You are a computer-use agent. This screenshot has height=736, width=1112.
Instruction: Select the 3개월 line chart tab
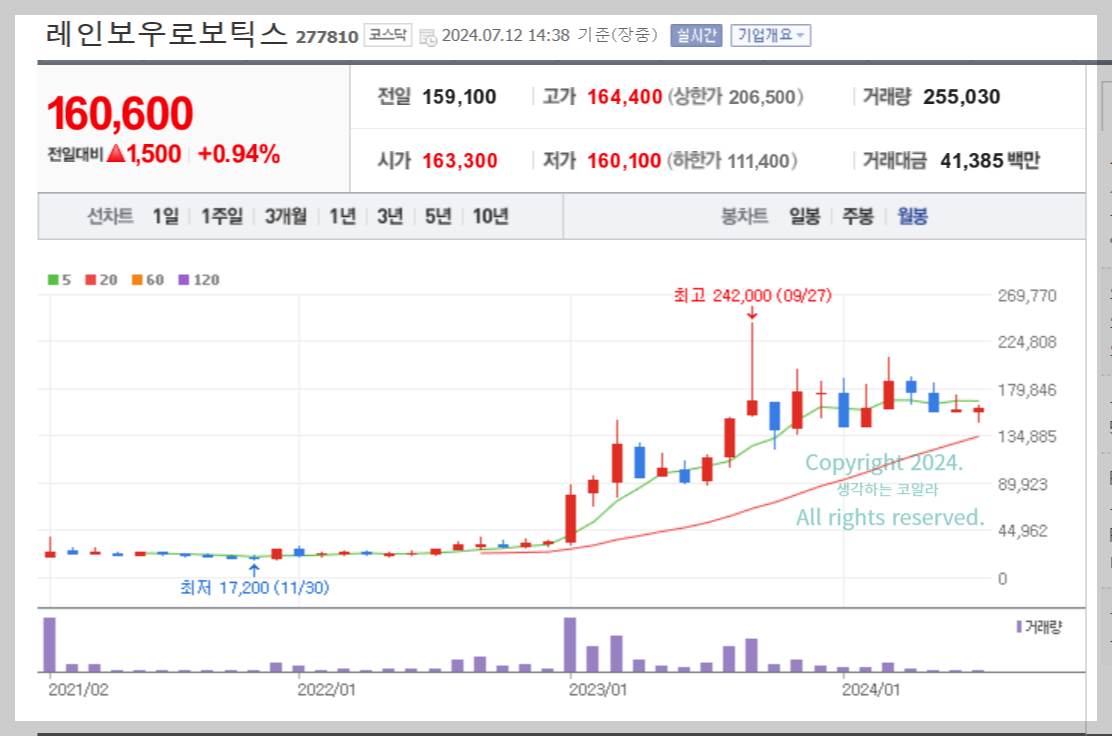point(286,216)
